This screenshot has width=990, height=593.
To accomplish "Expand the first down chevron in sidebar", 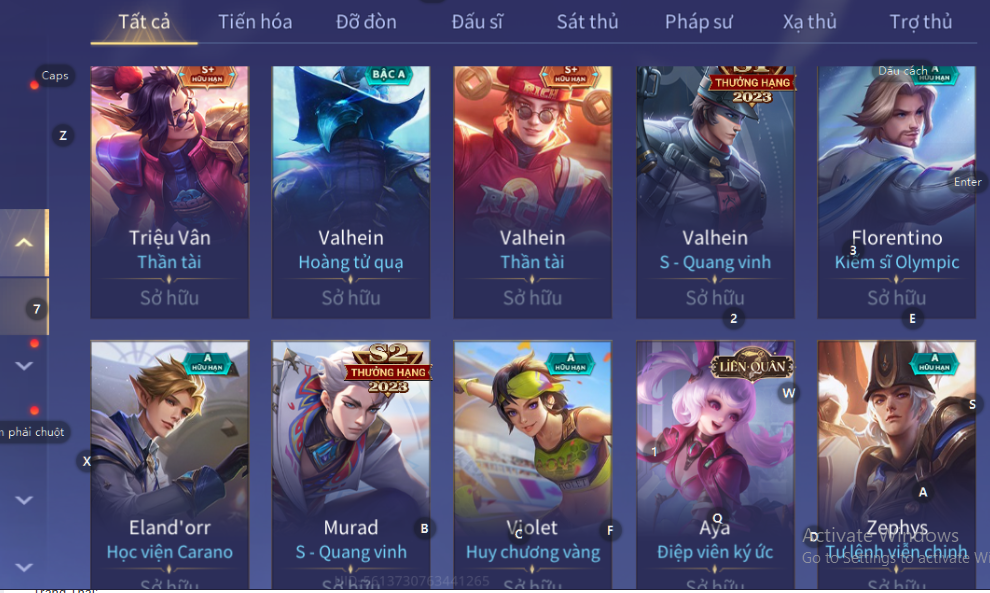I will (x=24, y=366).
